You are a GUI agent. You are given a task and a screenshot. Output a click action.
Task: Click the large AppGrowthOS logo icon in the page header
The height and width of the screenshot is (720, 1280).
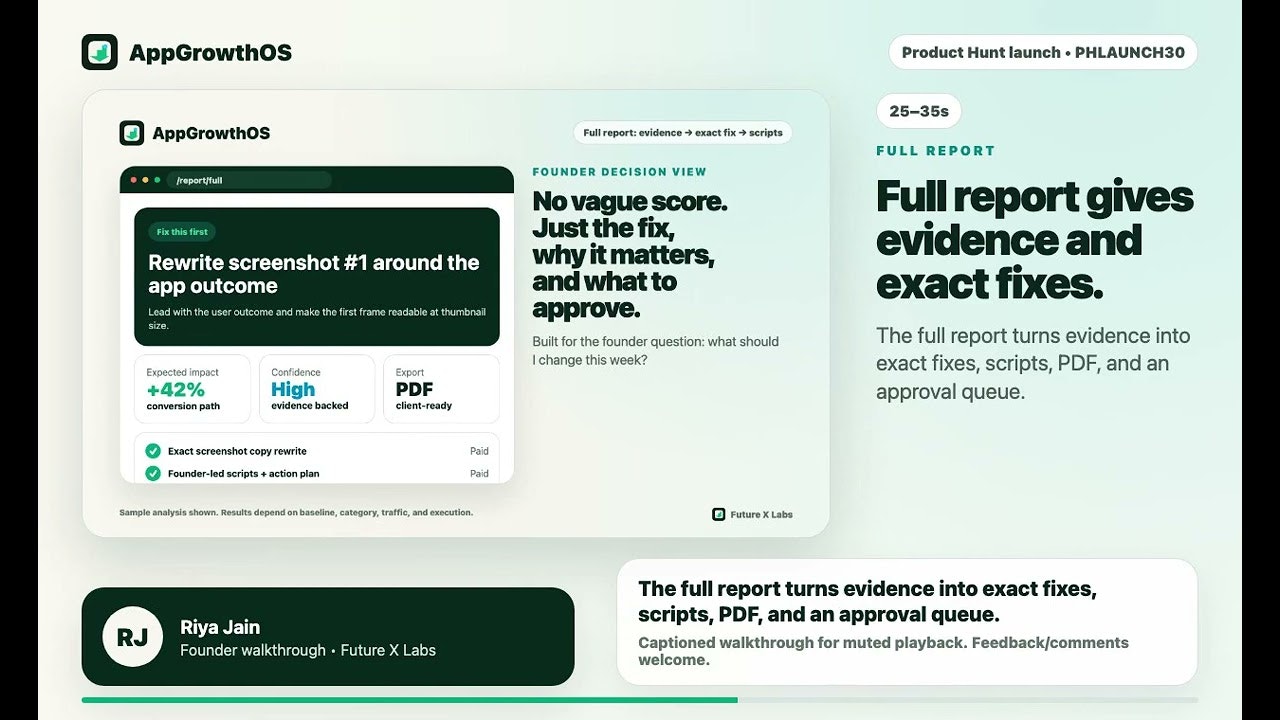coord(100,52)
